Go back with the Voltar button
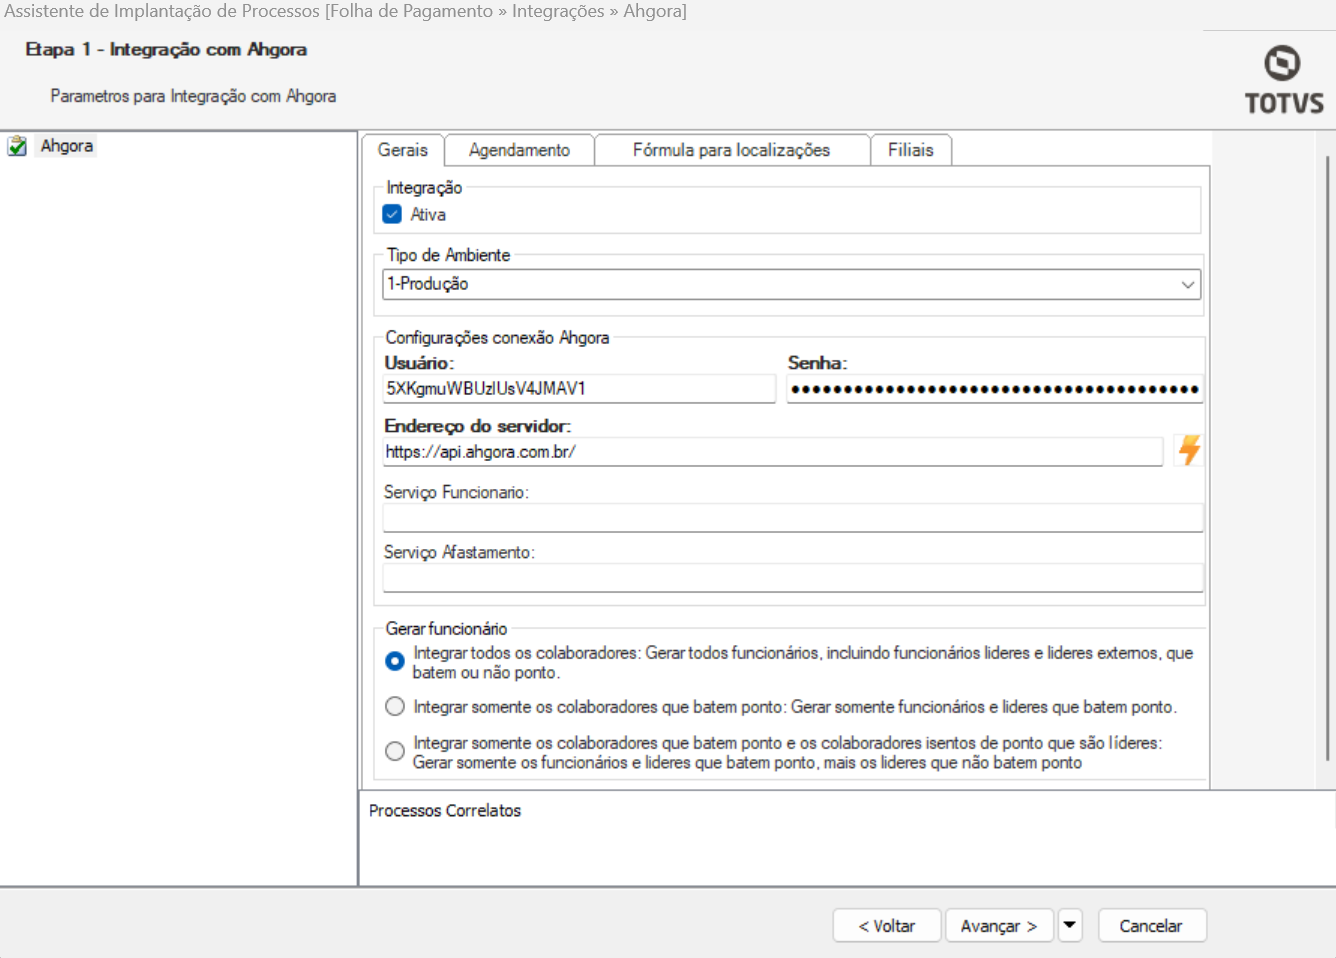1336x958 pixels. [887, 925]
